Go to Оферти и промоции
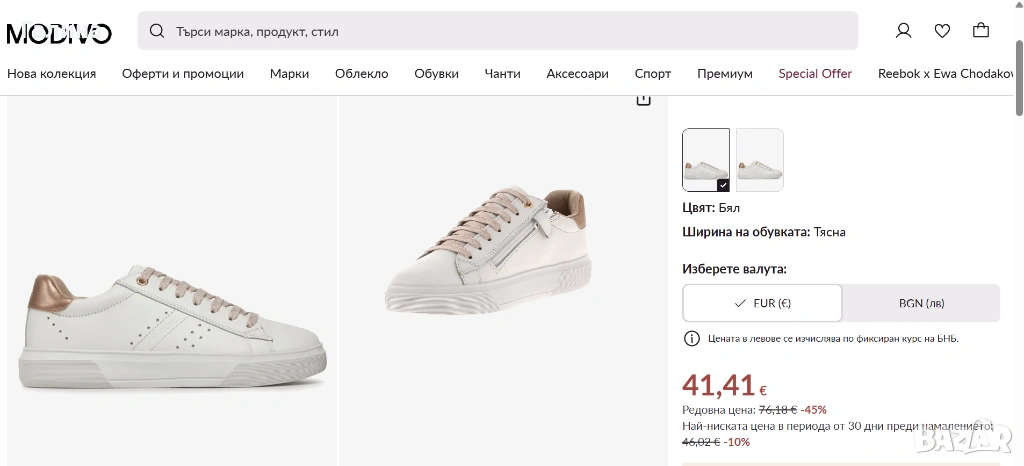Image resolution: width=1024 pixels, height=466 pixels. coord(183,74)
